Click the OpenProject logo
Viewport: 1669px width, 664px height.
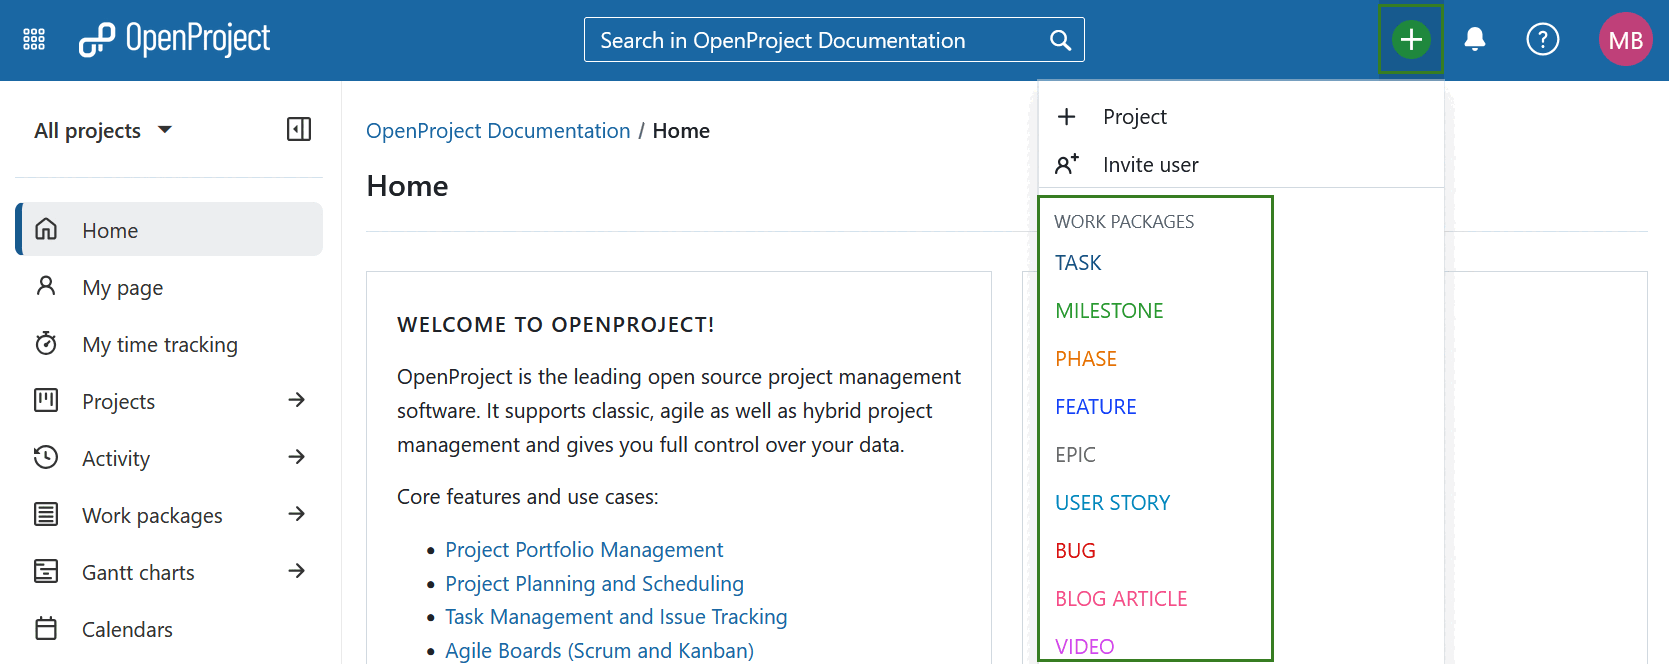[175, 40]
